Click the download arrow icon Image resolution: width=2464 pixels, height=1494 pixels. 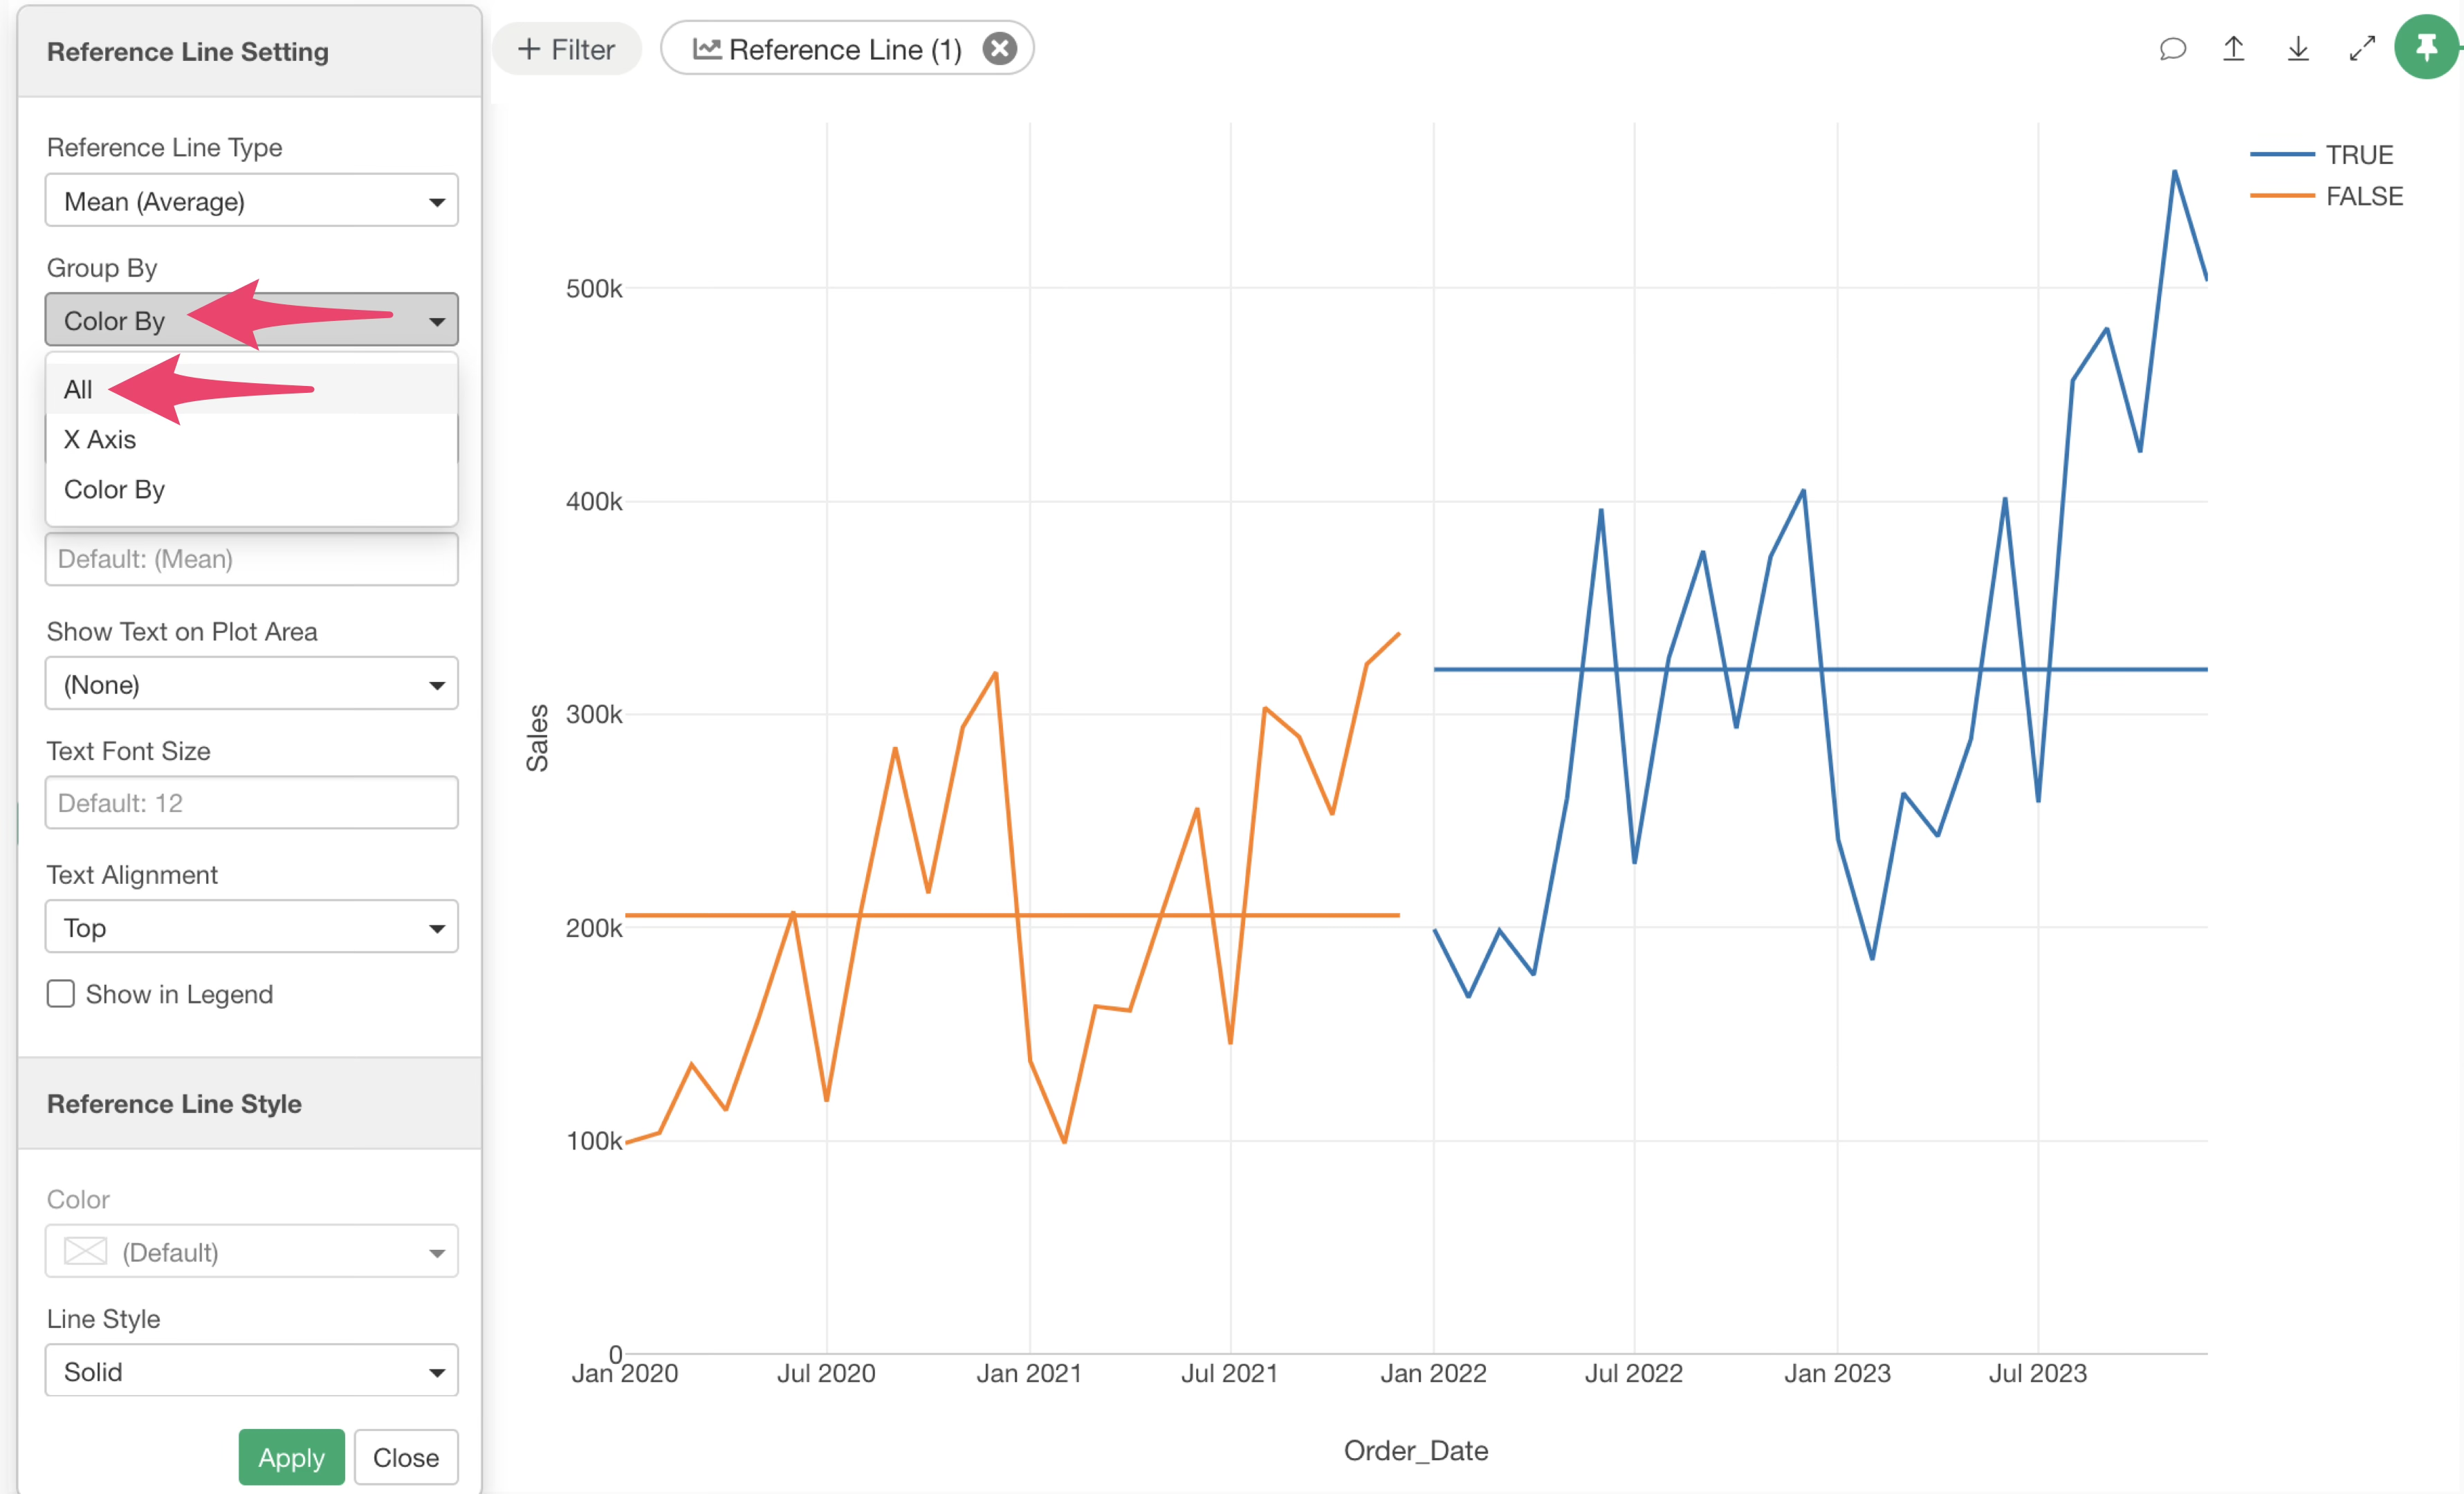[x=2298, y=49]
